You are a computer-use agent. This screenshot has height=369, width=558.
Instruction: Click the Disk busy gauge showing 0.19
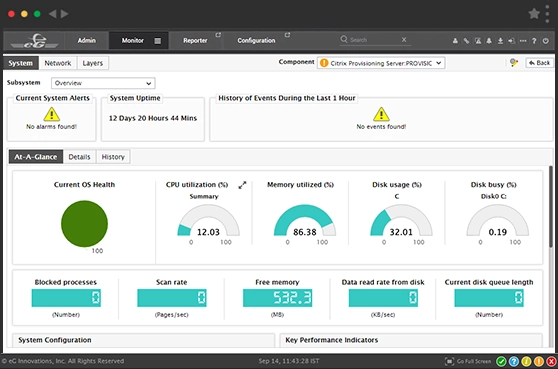[x=498, y=220]
